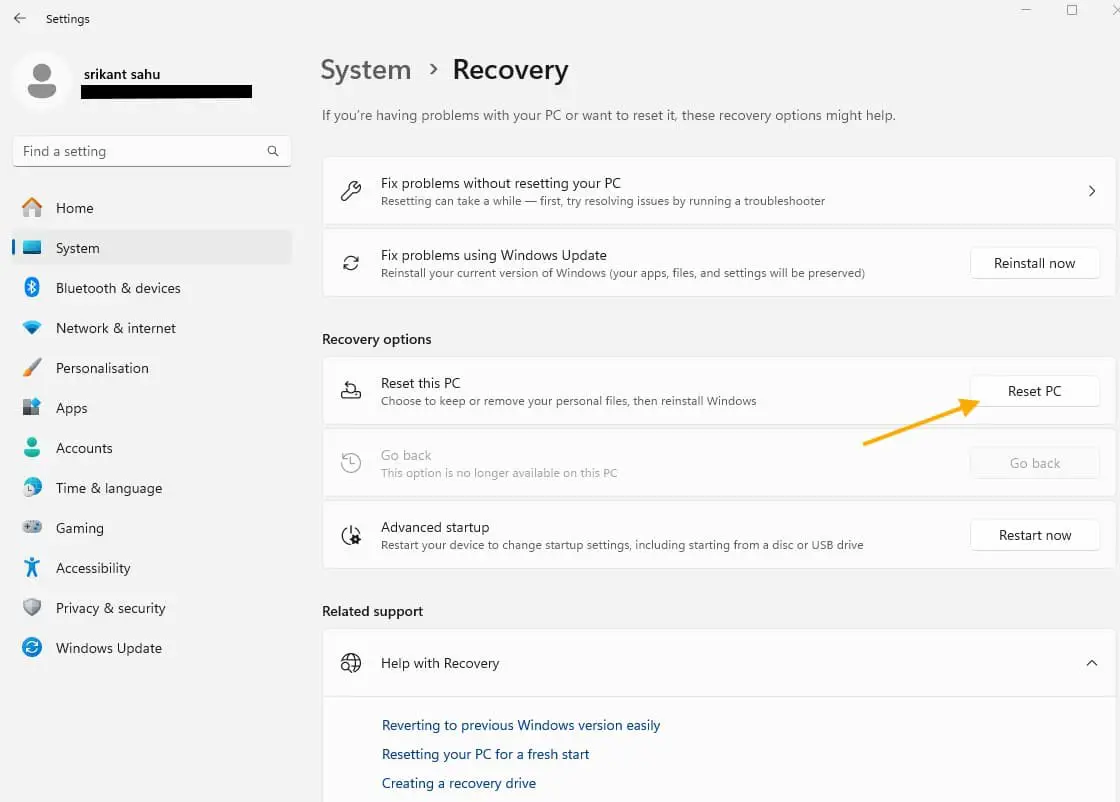Click the Go back history icon
1120x802 pixels.
351,463
